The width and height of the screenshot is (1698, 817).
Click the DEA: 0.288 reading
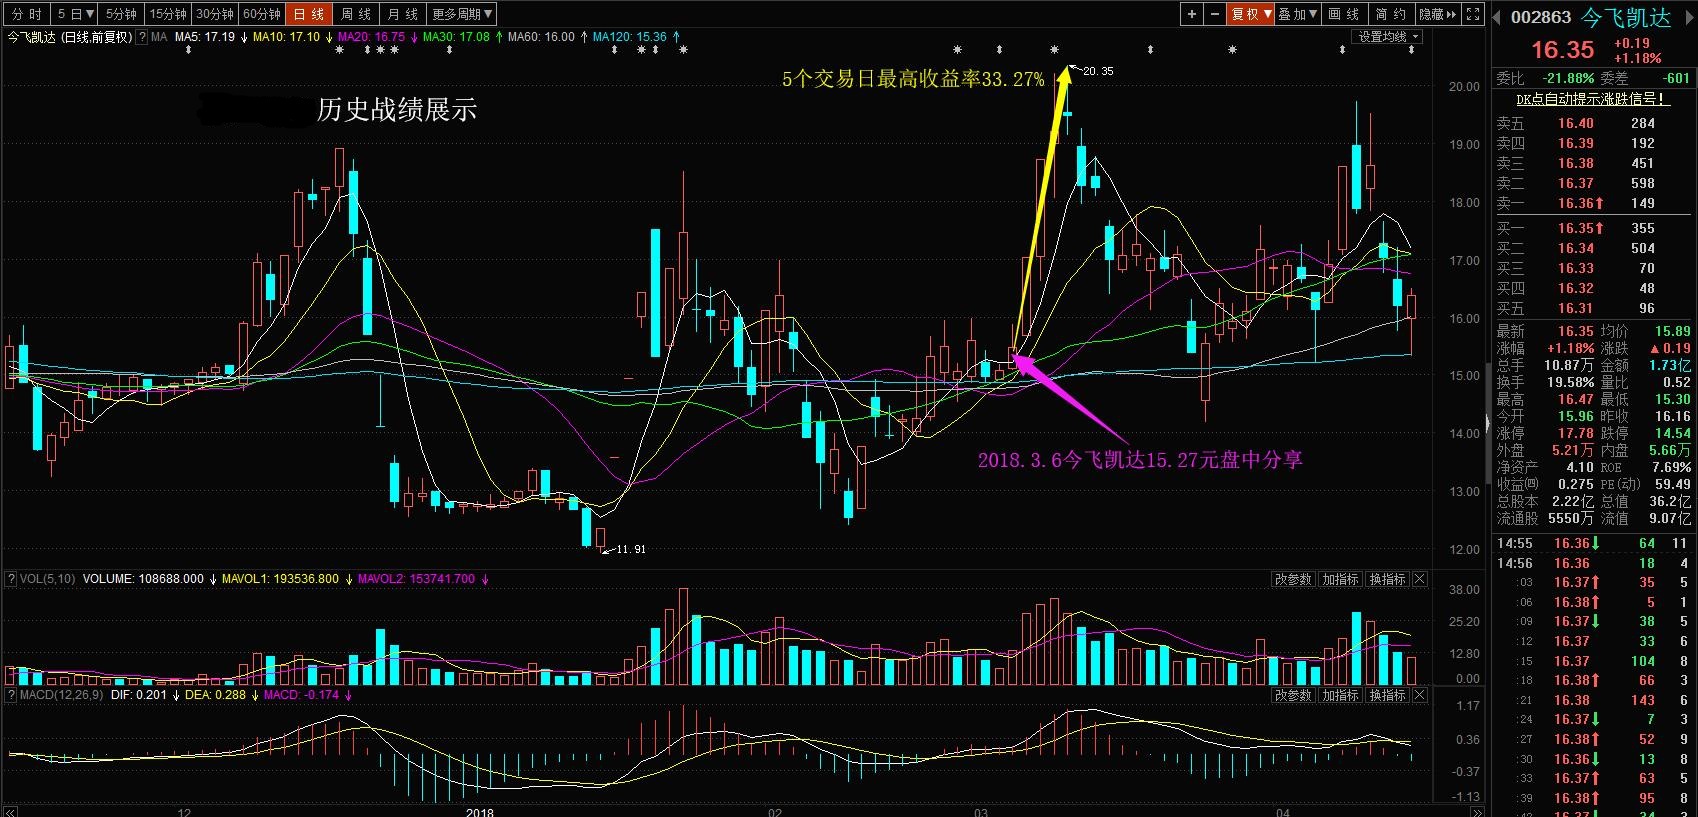pos(215,695)
